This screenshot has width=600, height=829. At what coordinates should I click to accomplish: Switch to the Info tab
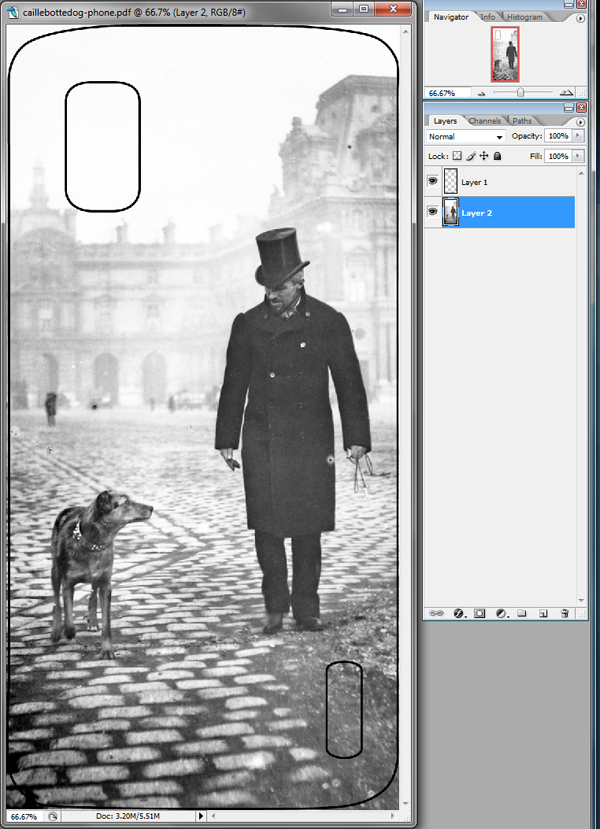tap(488, 17)
